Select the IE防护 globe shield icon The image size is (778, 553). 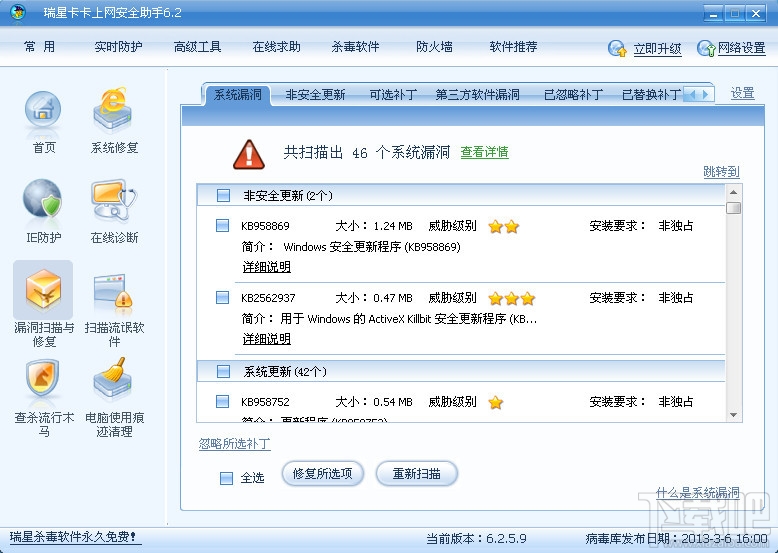point(43,200)
